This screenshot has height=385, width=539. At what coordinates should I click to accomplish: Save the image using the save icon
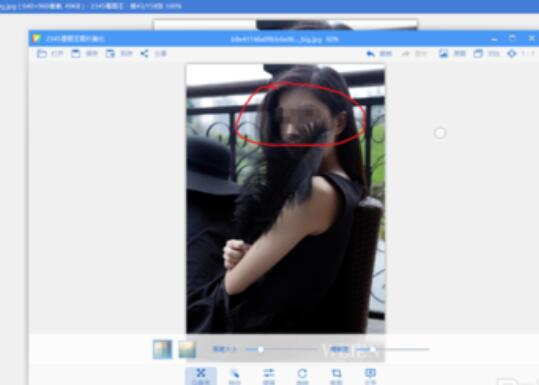coord(76,54)
